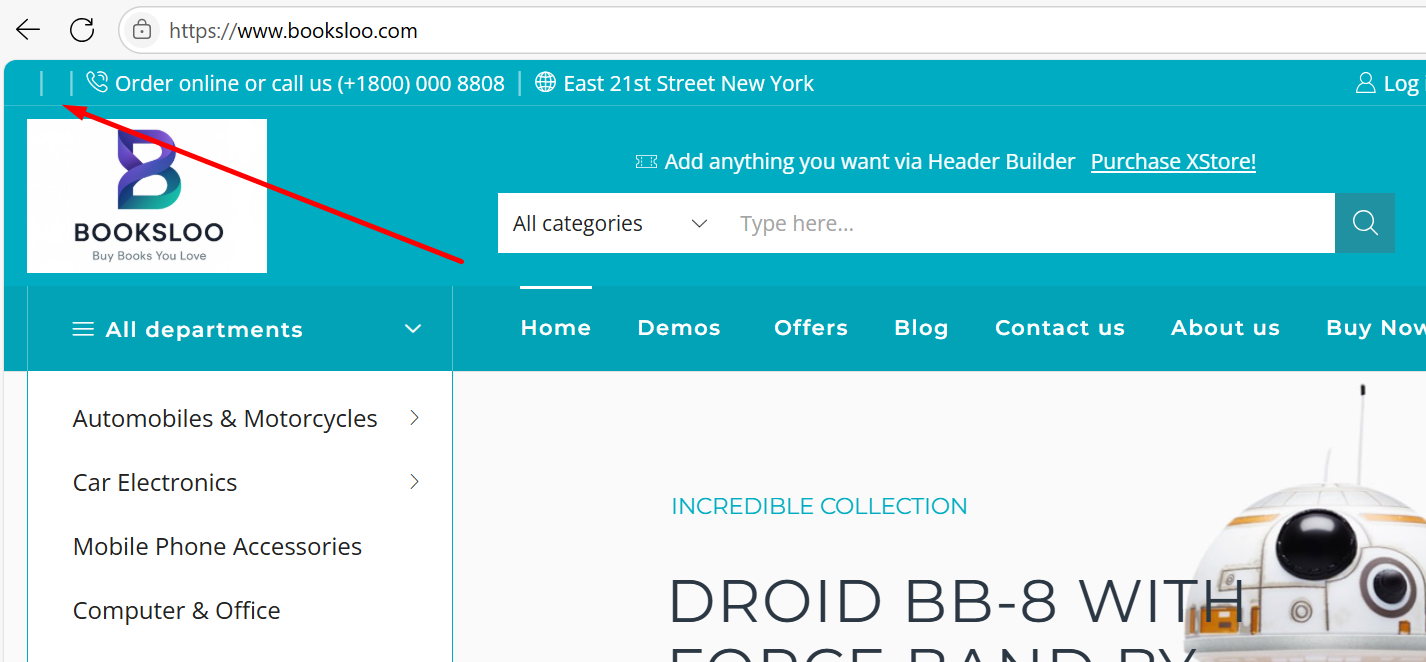The width and height of the screenshot is (1426, 662).
Task: Open the Offers menu item
Action: click(x=811, y=328)
